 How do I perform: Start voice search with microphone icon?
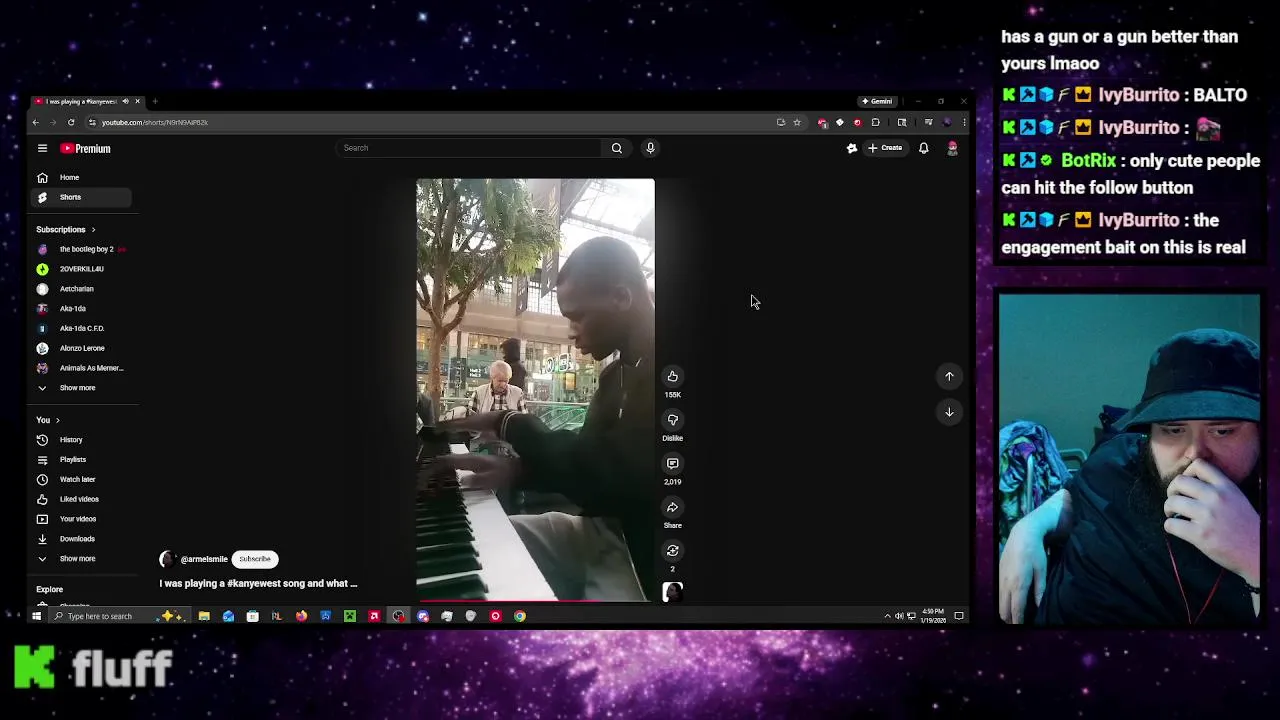pyautogui.click(x=650, y=148)
